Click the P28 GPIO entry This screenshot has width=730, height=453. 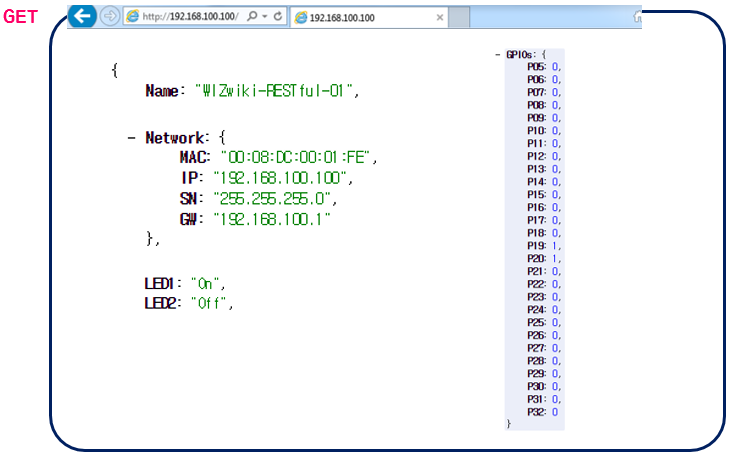pyautogui.click(x=544, y=361)
